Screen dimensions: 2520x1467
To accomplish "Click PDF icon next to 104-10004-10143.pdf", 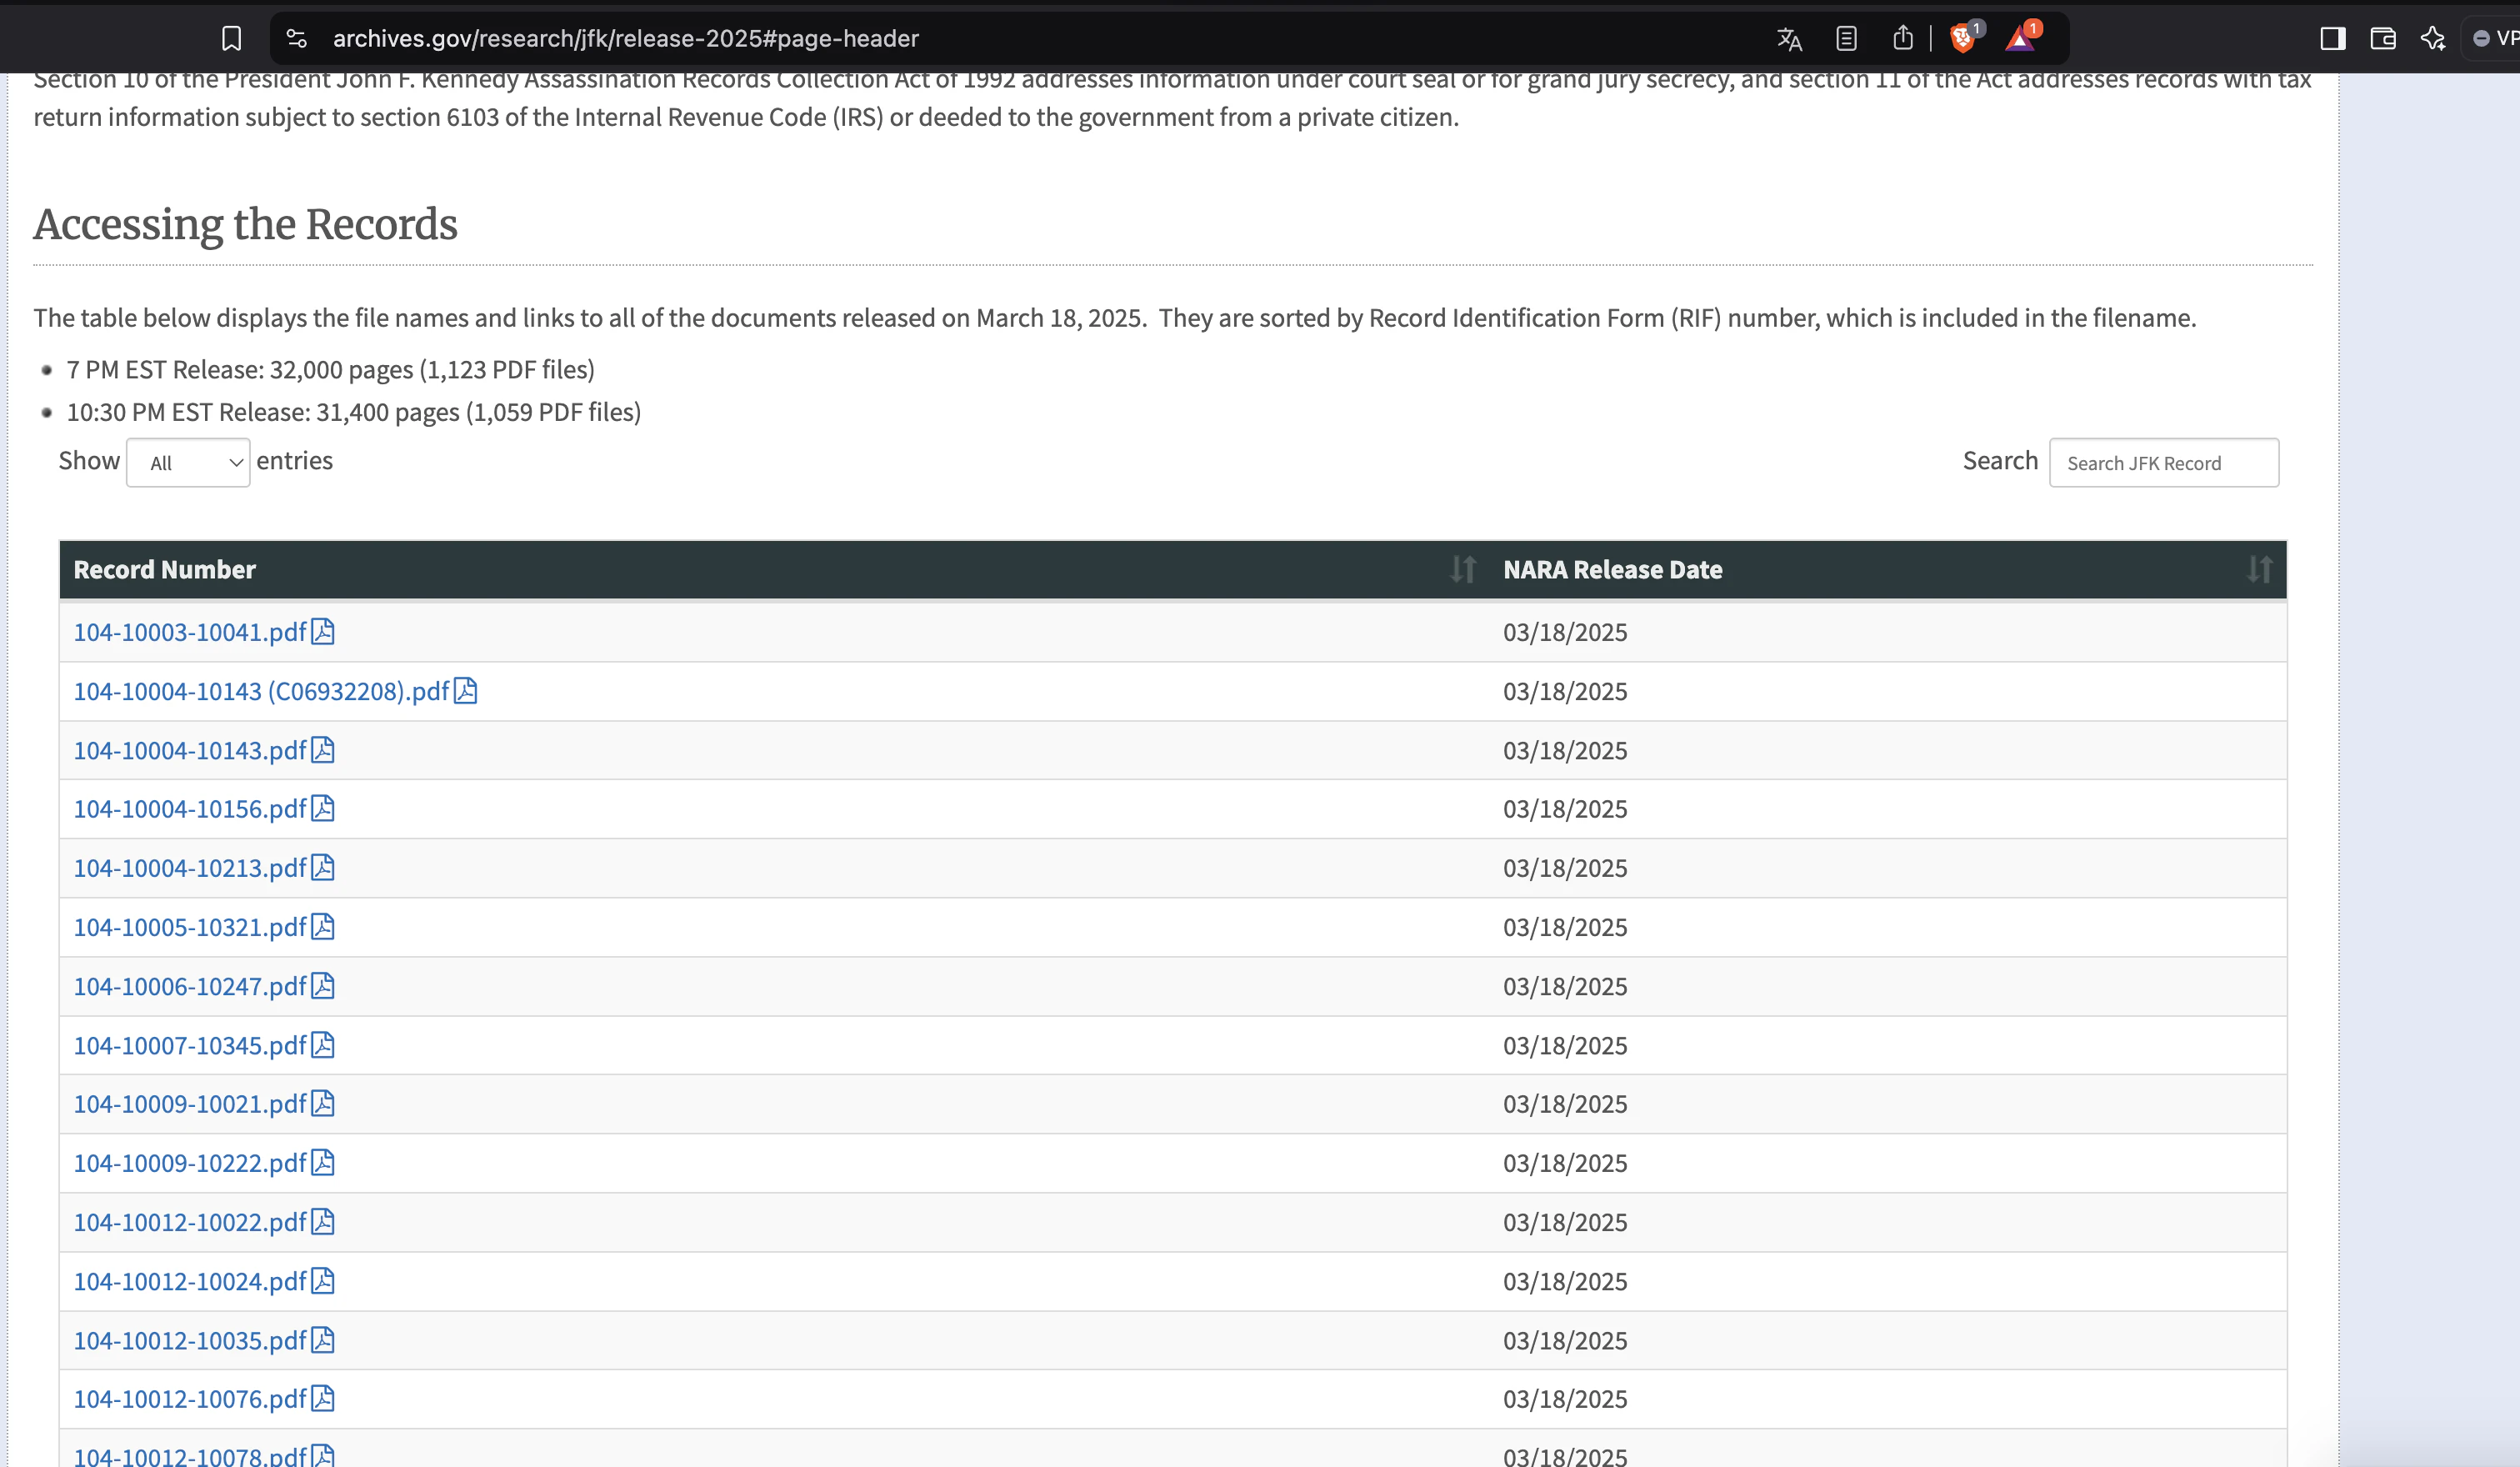I will (x=322, y=749).
